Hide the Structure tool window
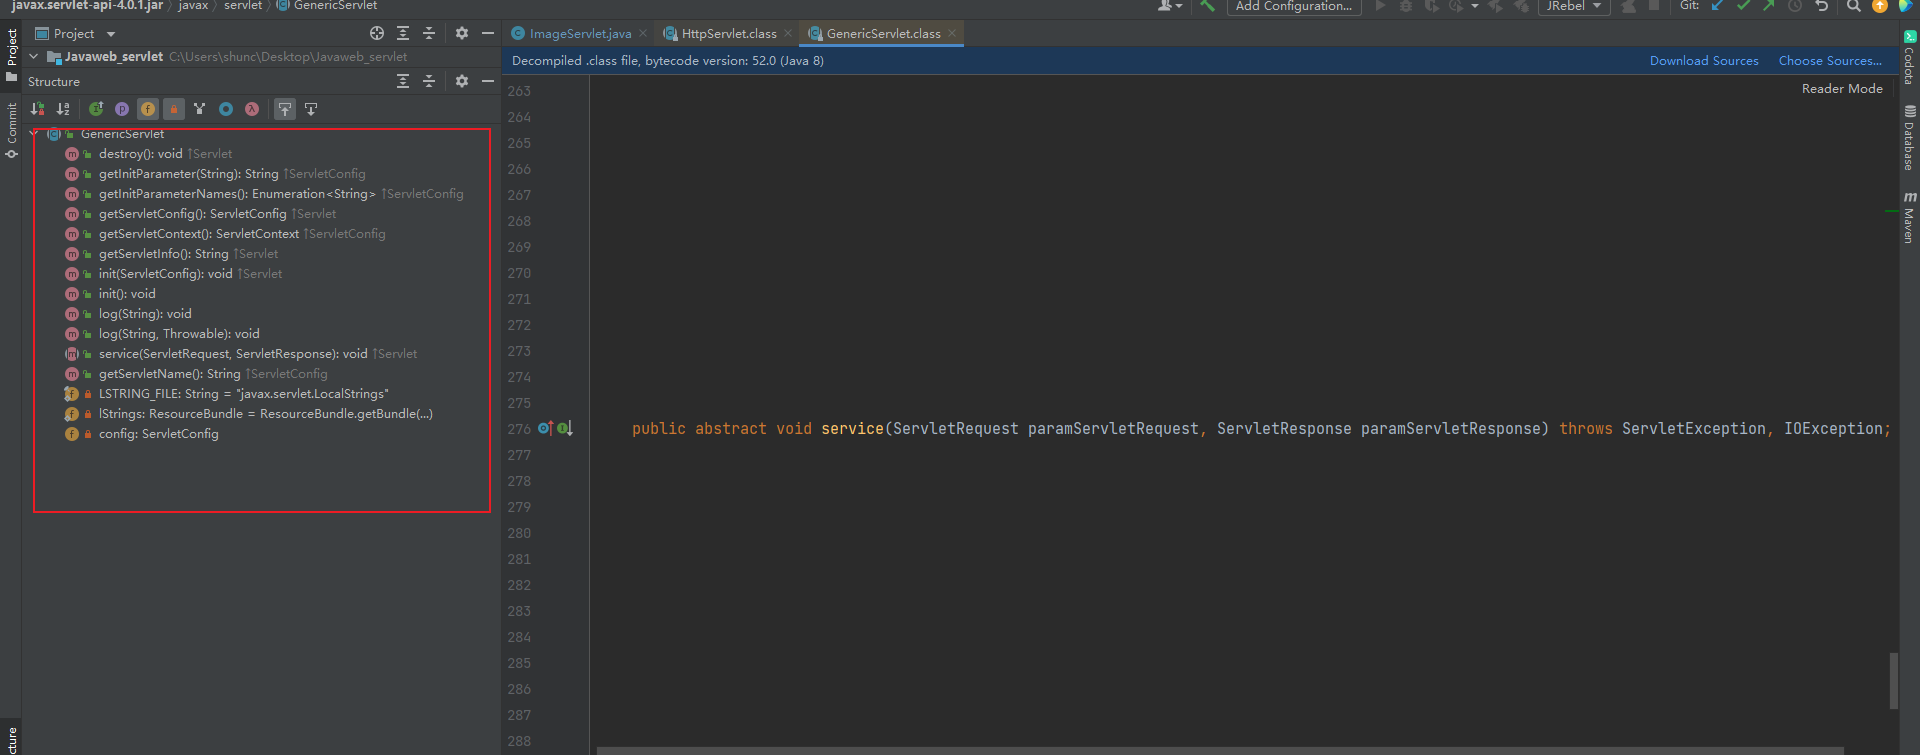Image resolution: width=1920 pixels, height=755 pixels. coord(488,81)
